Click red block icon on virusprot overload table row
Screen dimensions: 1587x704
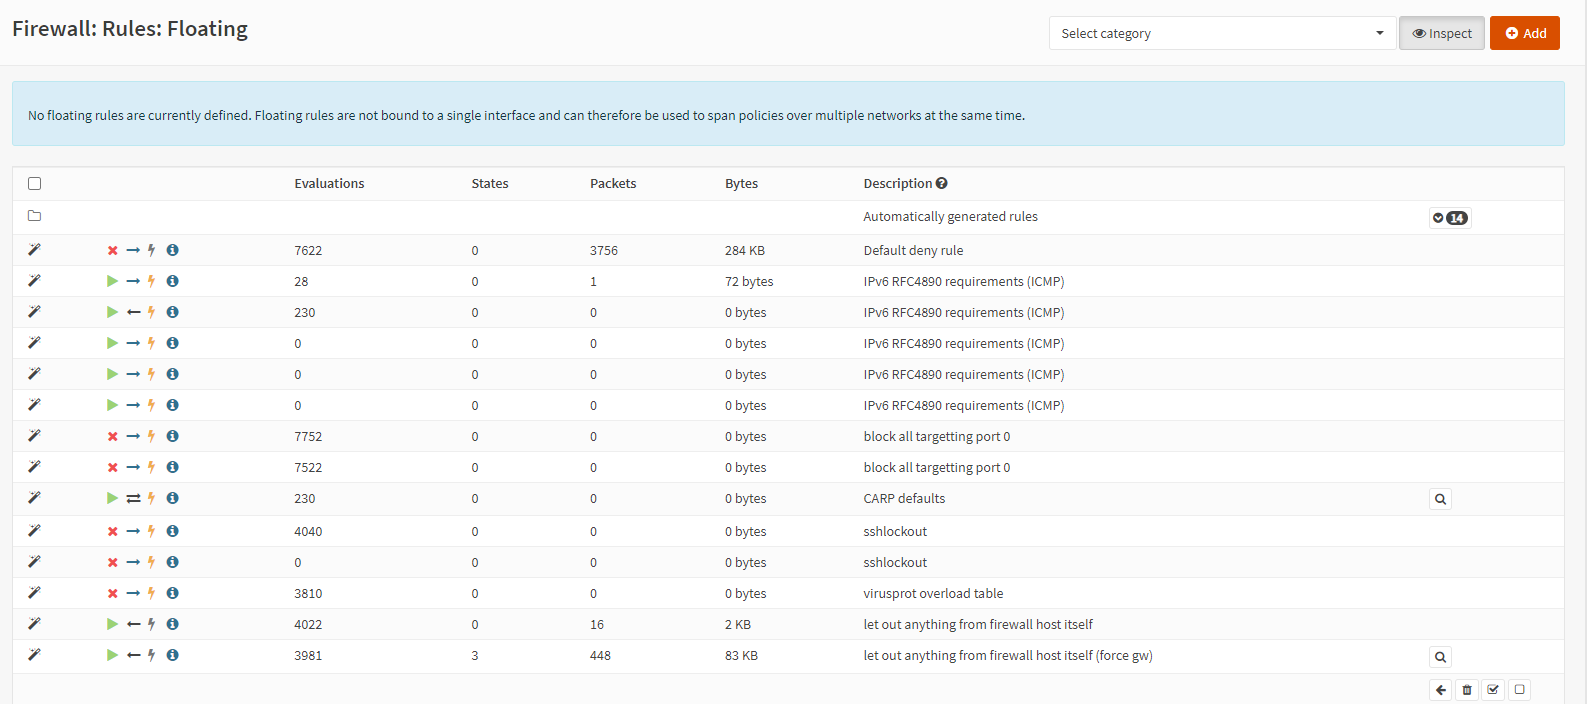click(x=113, y=593)
